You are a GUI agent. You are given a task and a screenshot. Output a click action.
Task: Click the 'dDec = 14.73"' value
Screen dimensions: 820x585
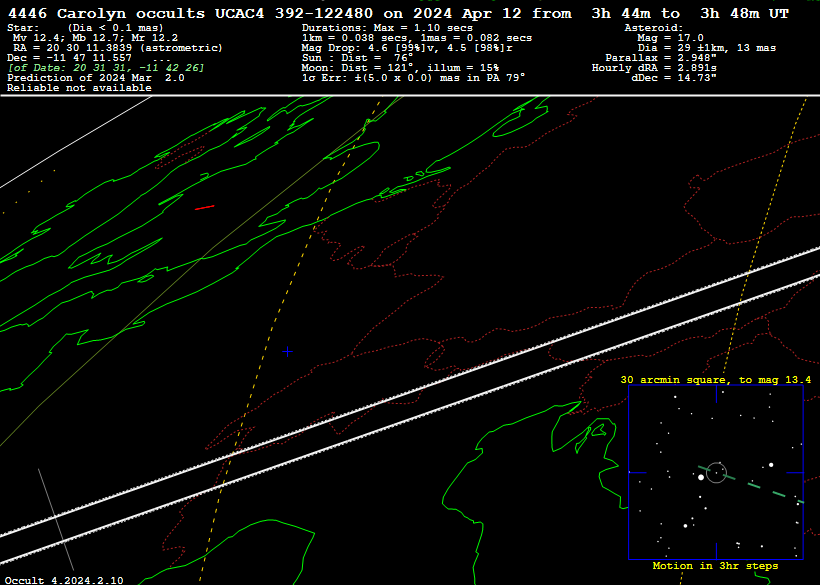[x=674, y=78]
